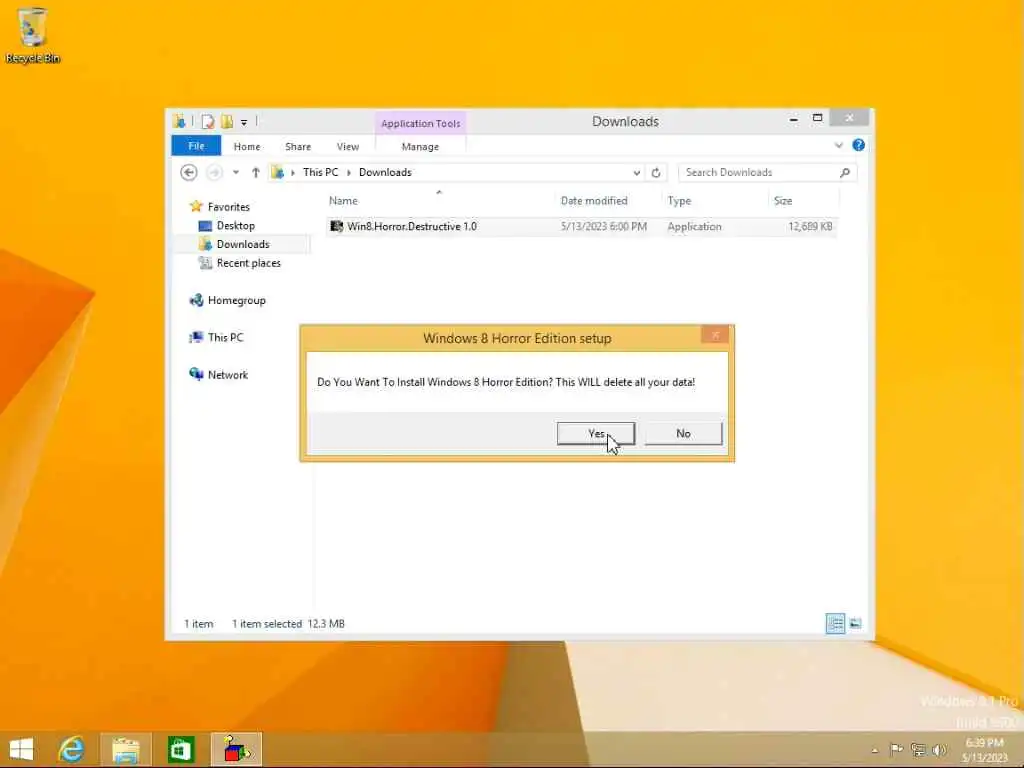1024x768 pixels.
Task: Select Network in the navigation pane
Action: point(228,375)
